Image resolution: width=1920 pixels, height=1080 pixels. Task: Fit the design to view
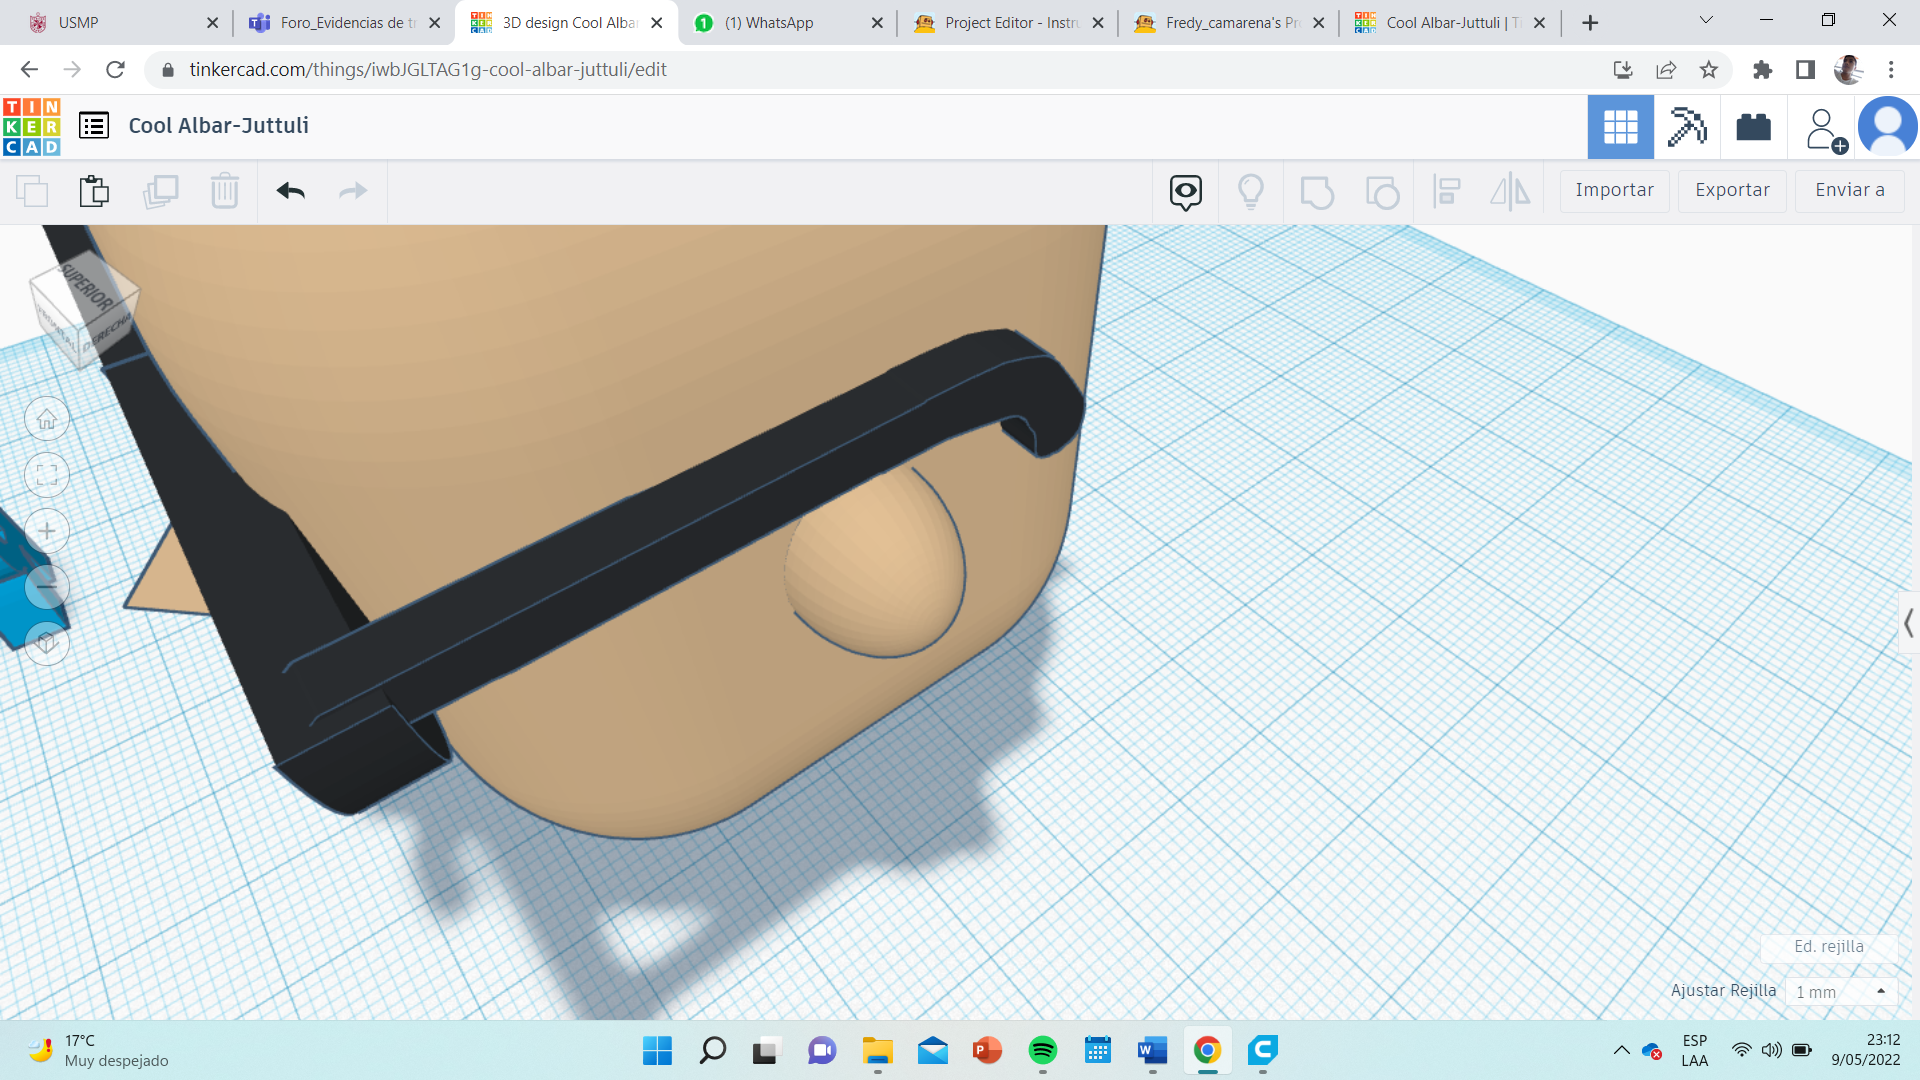(x=47, y=475)
